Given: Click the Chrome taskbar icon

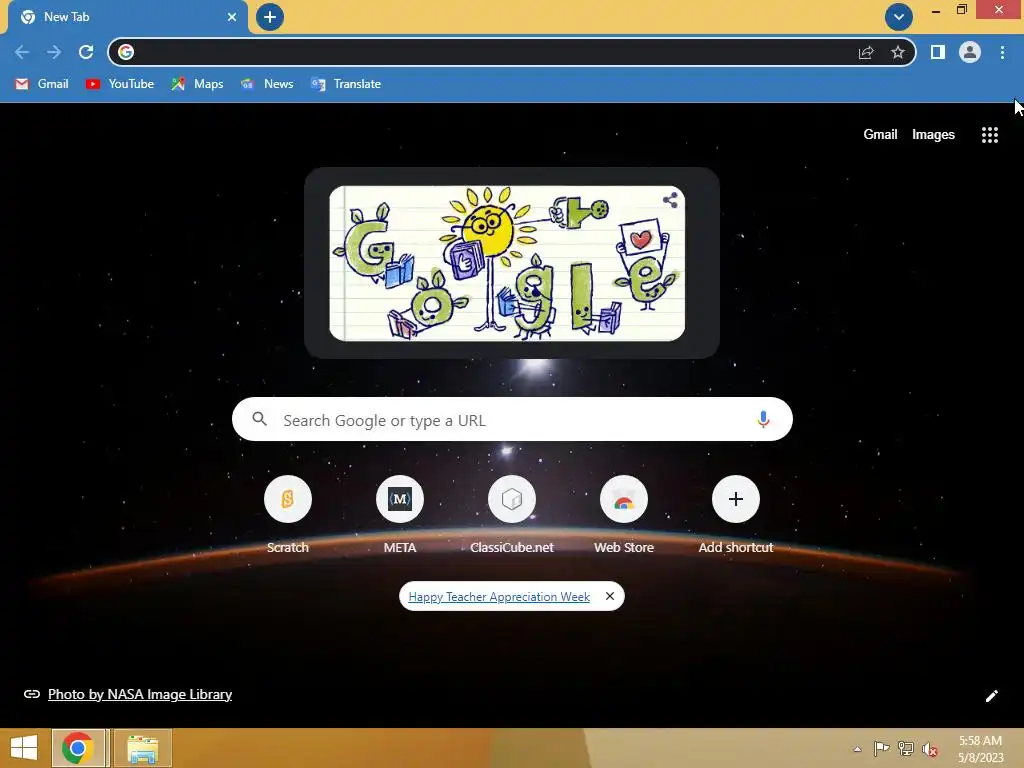Looking at the screenshot, I should (x=78, y=748).
